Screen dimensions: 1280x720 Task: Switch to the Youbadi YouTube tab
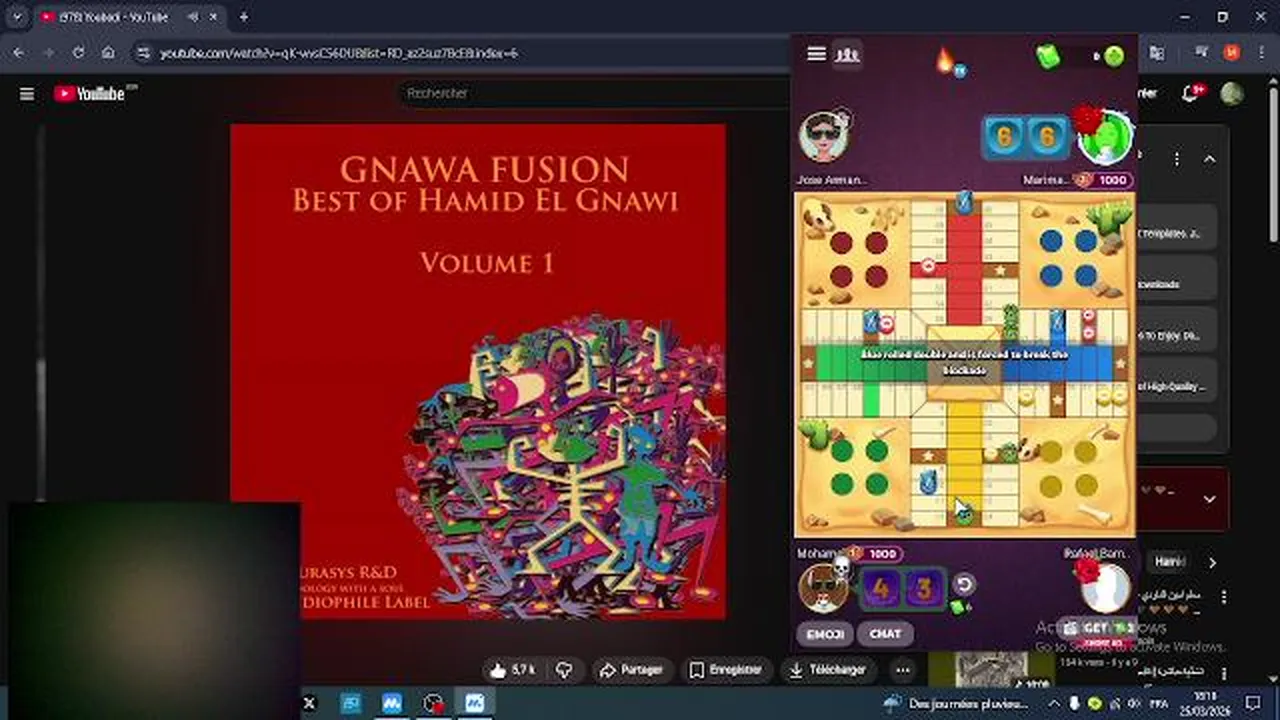115,17
